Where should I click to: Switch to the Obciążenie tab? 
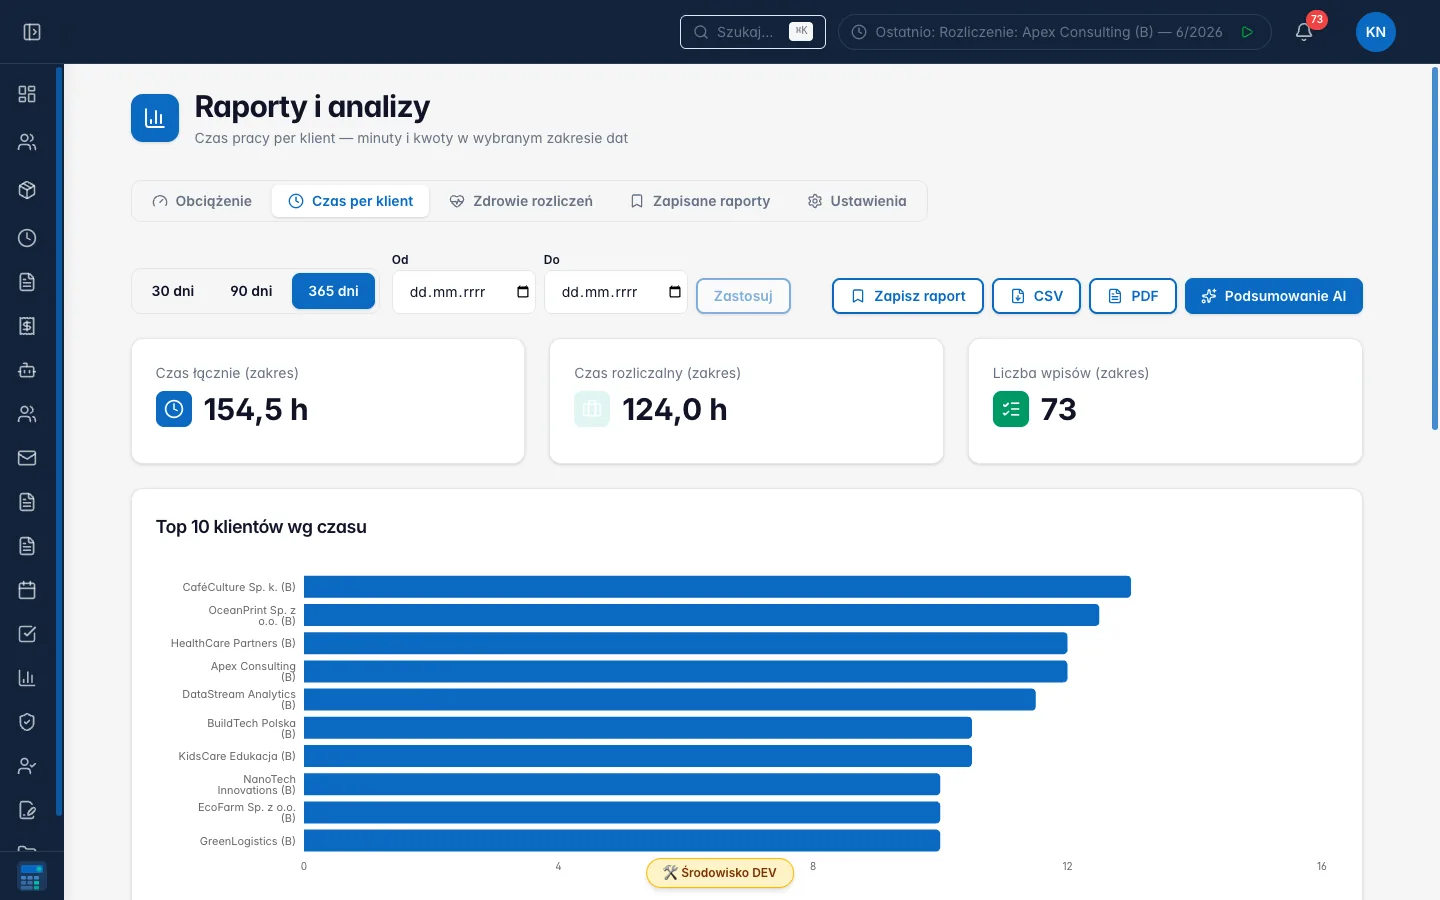coord(202,201)
